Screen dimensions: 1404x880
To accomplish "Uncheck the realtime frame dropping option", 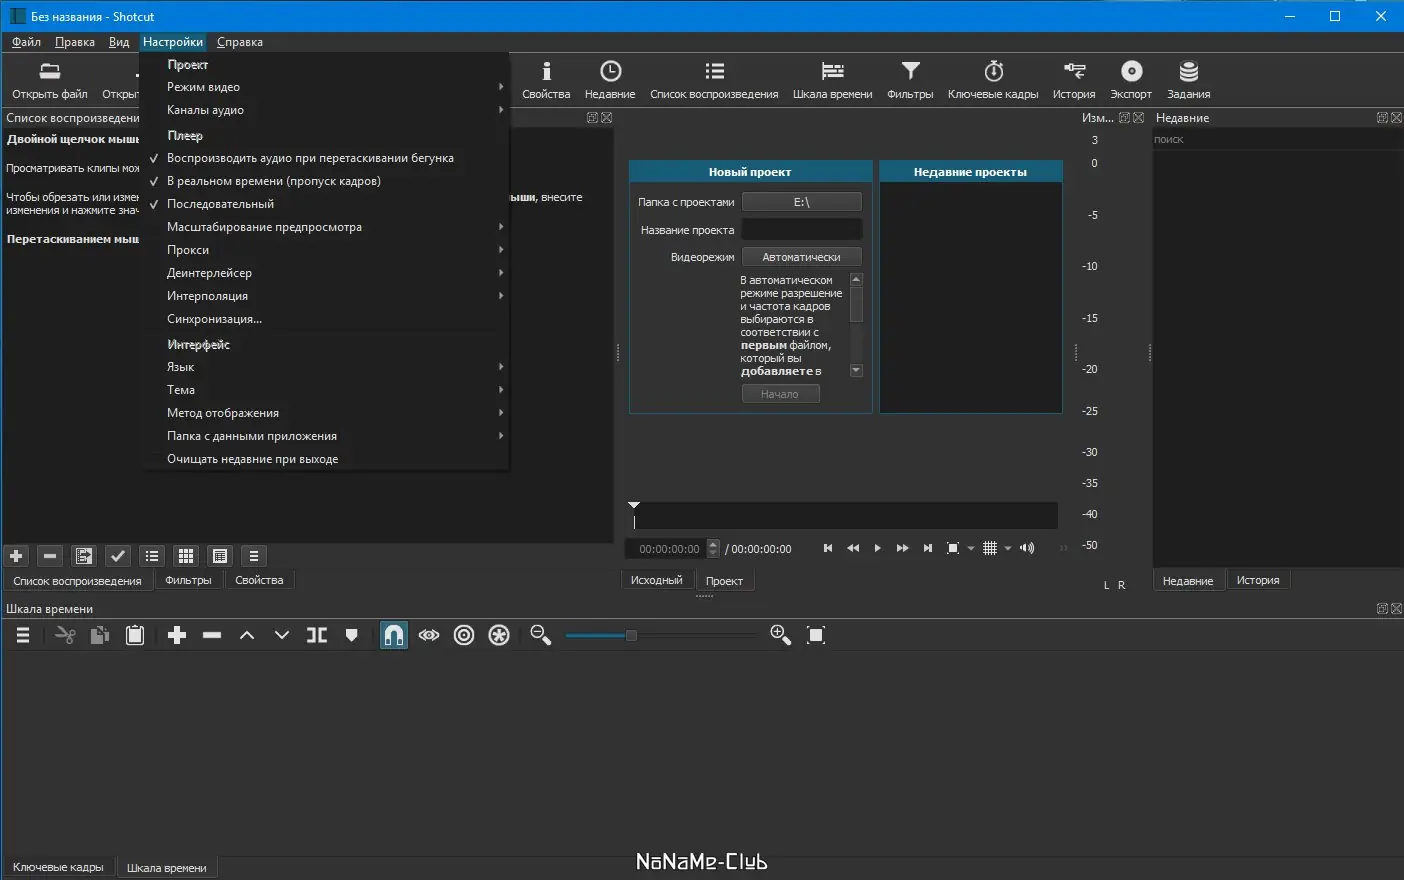I will coord(273,181).
